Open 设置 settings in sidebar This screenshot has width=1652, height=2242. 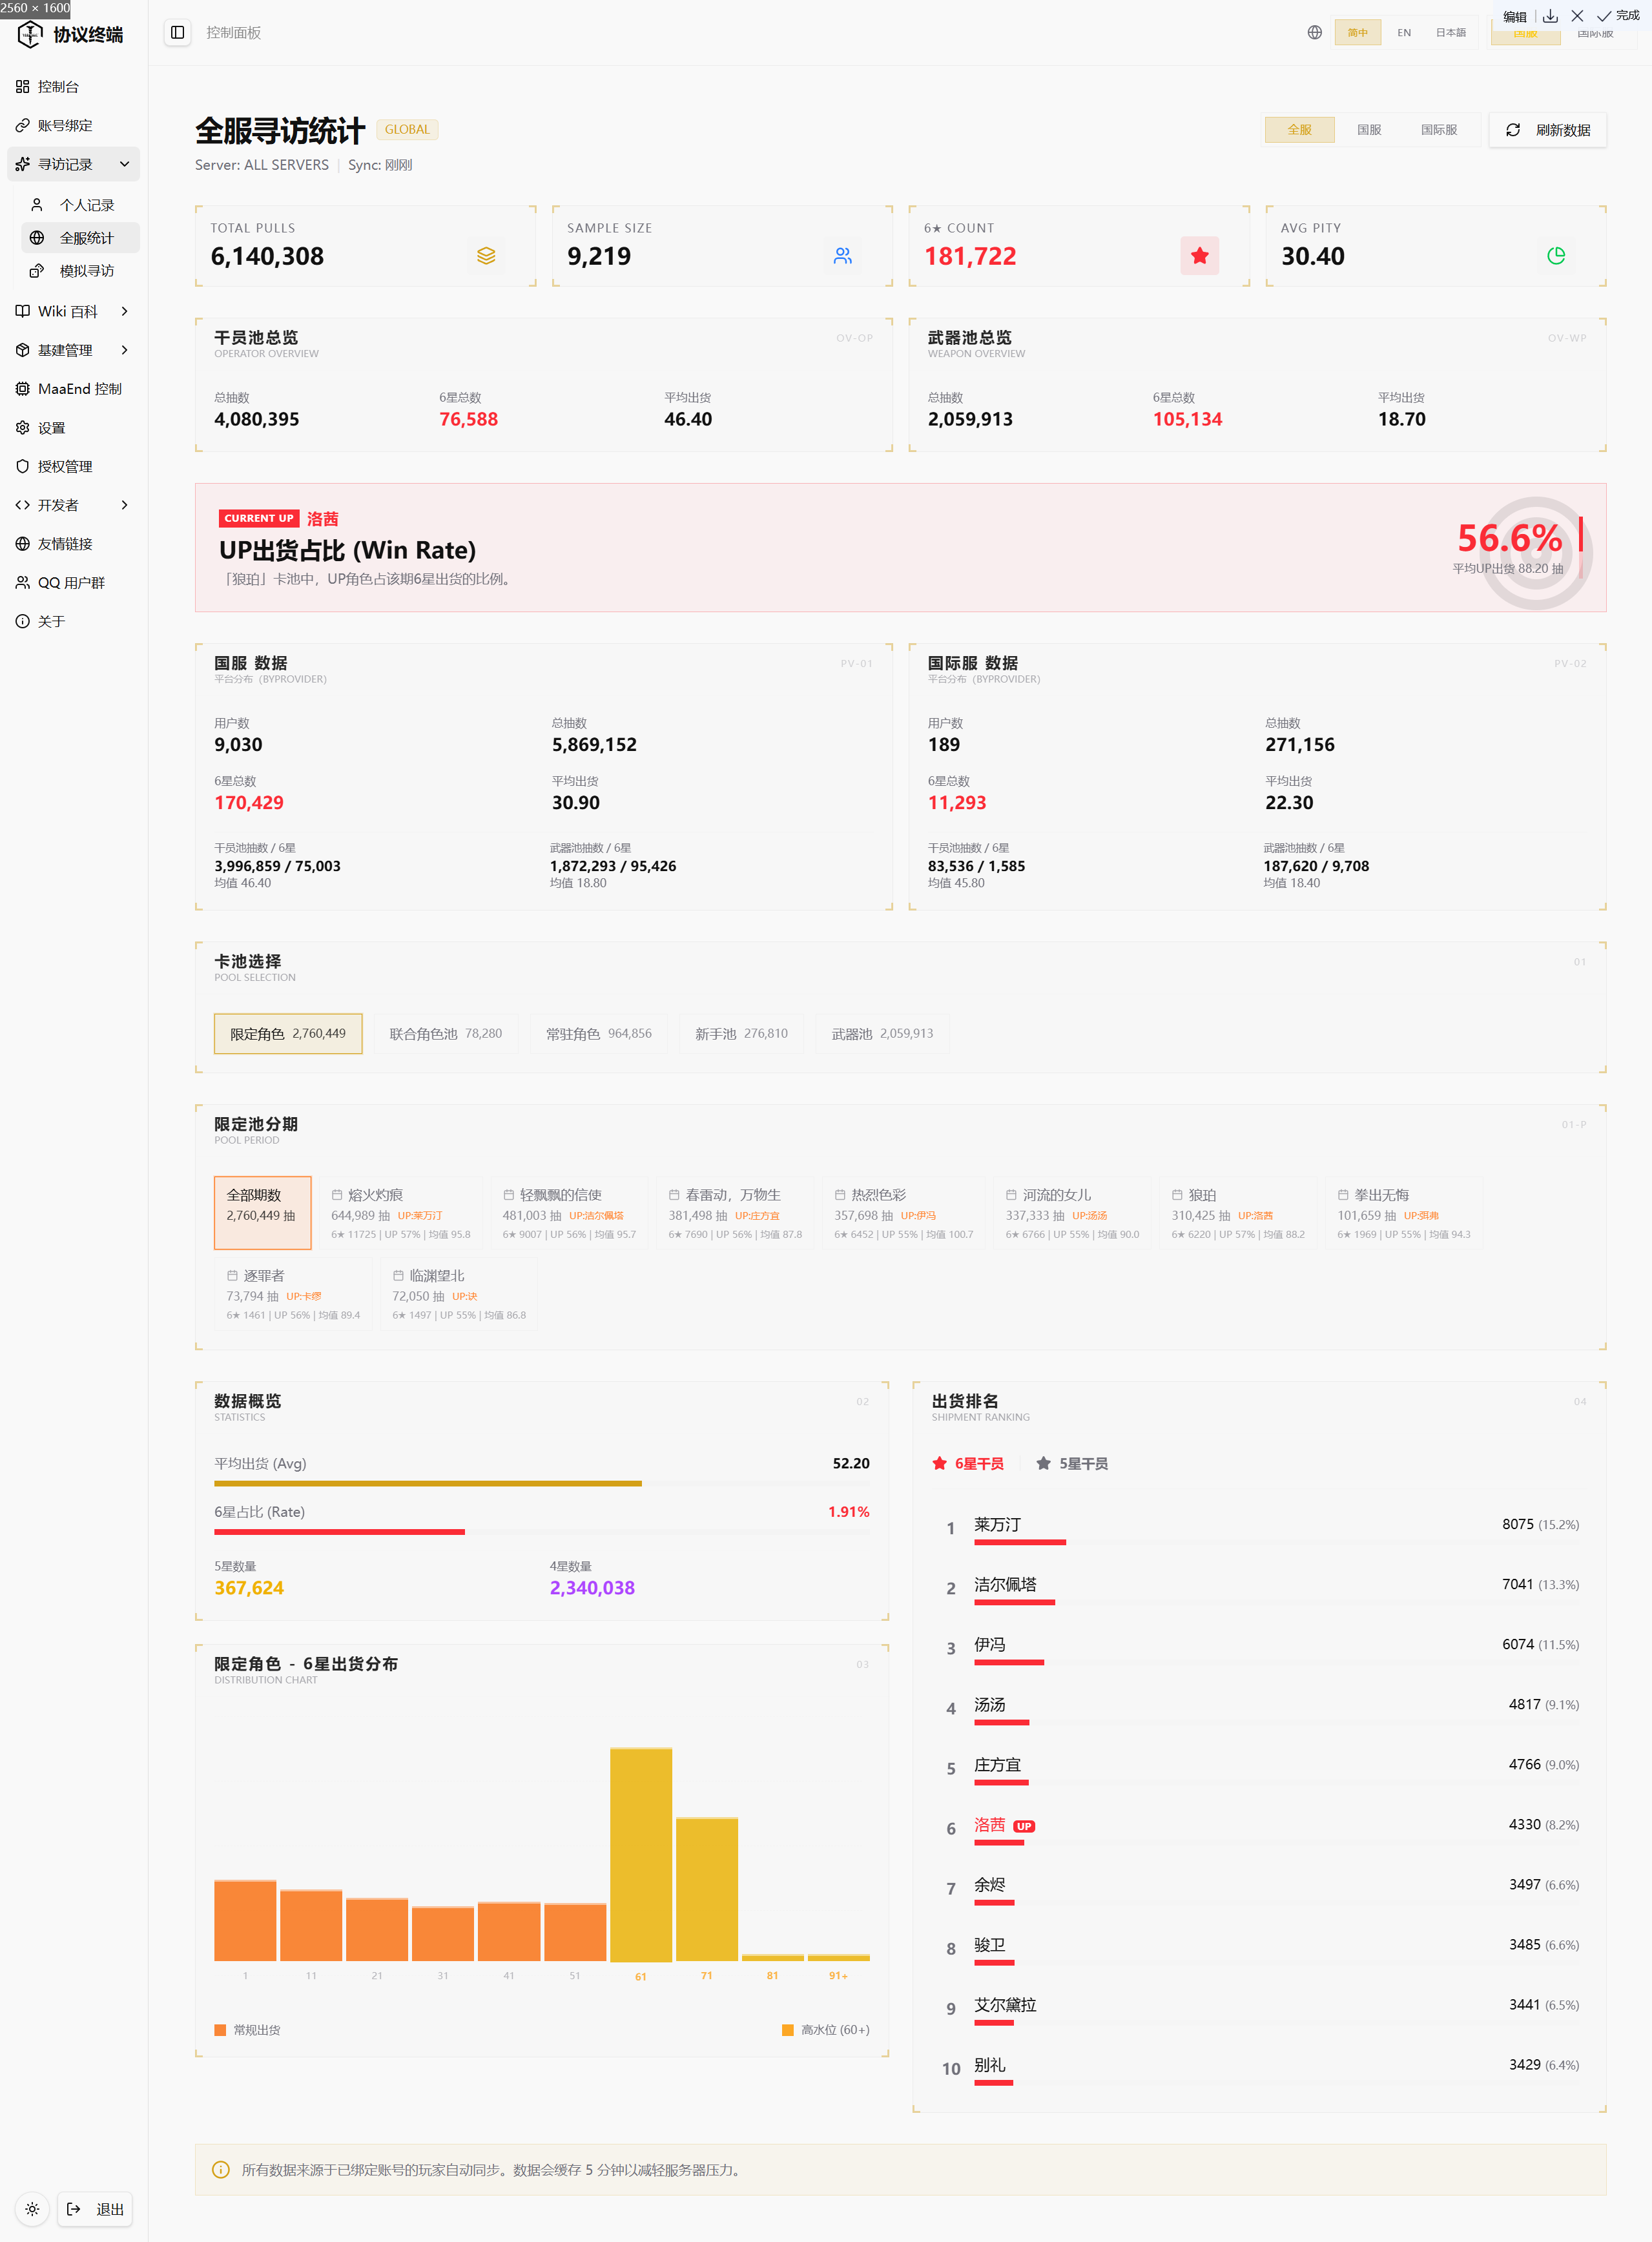tap(73, 428)
